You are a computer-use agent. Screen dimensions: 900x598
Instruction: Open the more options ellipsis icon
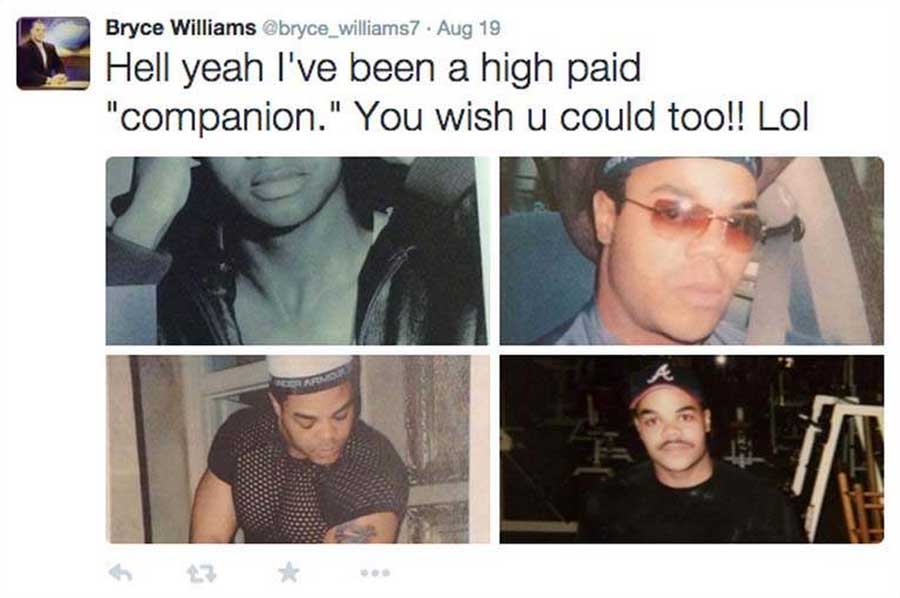(375, 572)
